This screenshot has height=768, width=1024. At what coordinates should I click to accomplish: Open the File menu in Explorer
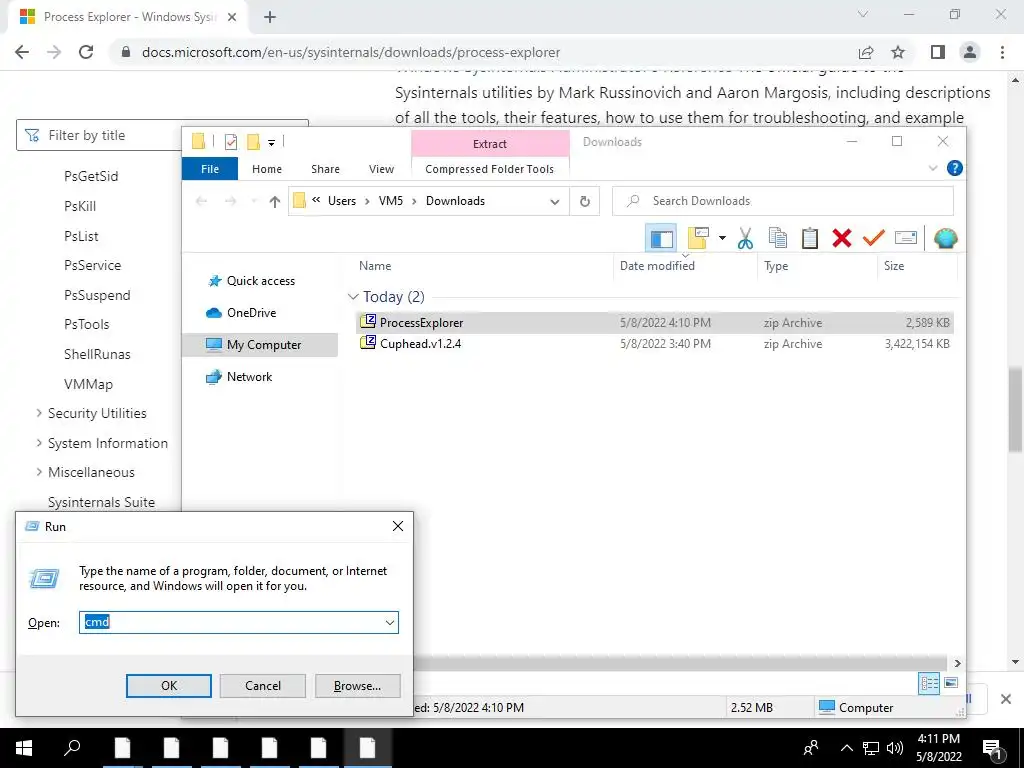click(210, 168)
